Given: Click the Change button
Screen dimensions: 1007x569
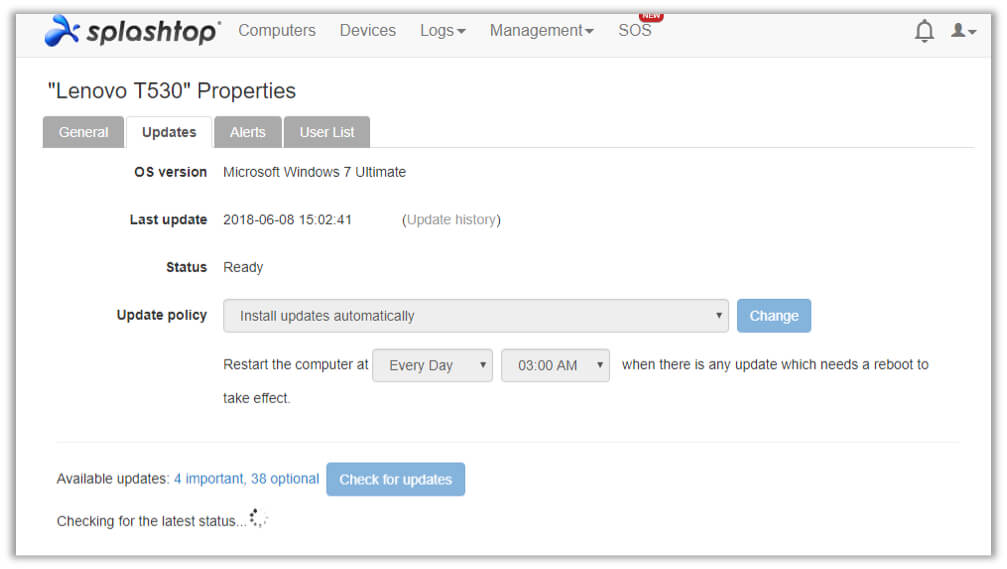Looking at the screenshot, I should (x=774, y=316).
